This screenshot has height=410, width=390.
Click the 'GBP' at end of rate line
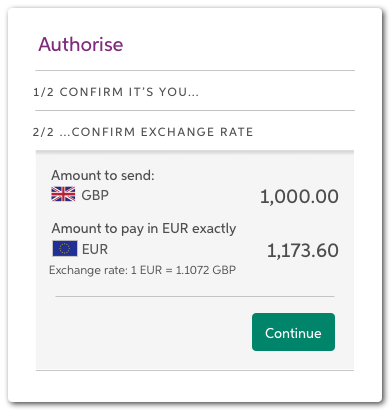click(x=224, y=270)
